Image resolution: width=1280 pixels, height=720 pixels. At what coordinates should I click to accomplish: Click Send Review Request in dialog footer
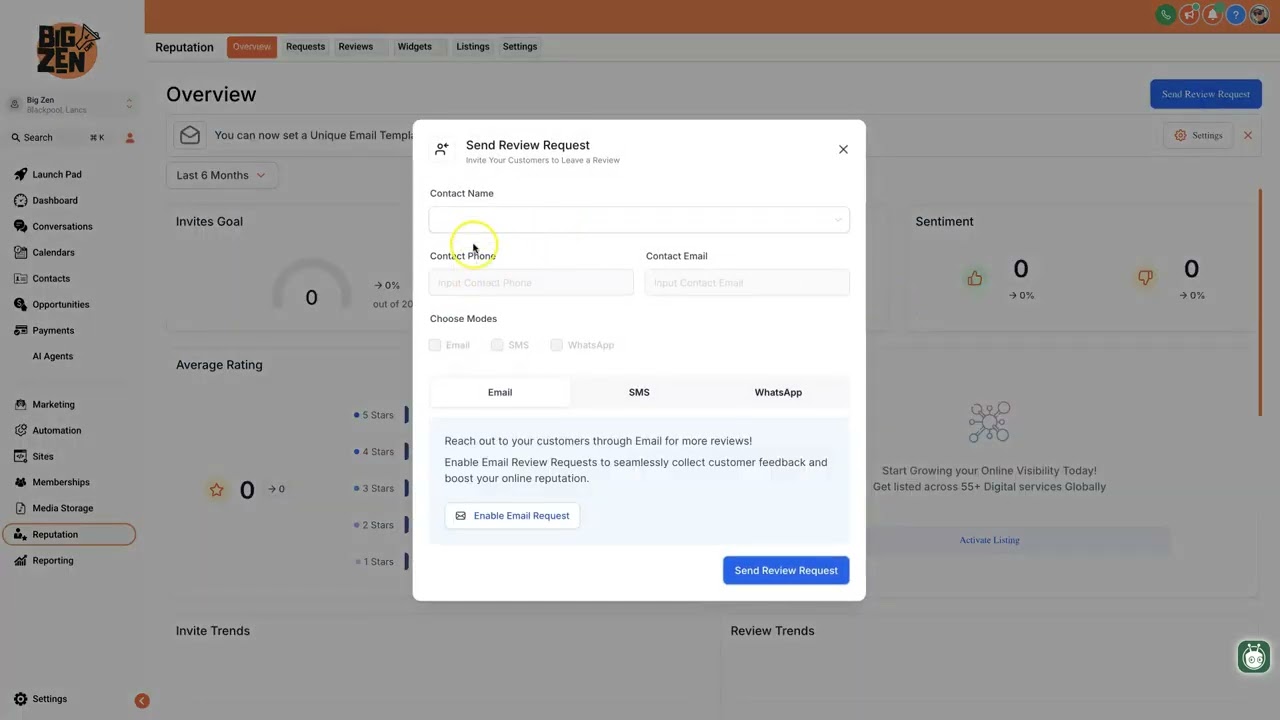coord(786,570)
